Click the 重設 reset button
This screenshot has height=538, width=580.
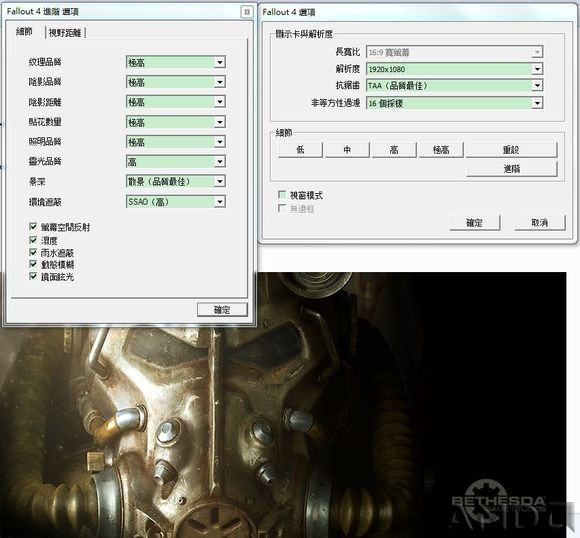tap(511, 150)
